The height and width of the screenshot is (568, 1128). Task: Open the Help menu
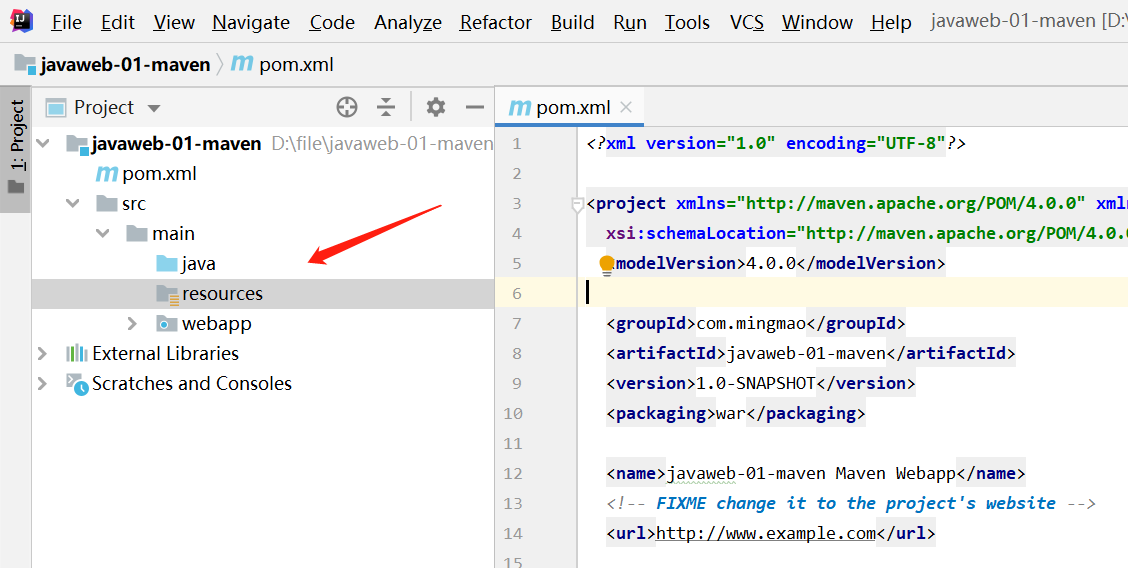click(891, 22)
